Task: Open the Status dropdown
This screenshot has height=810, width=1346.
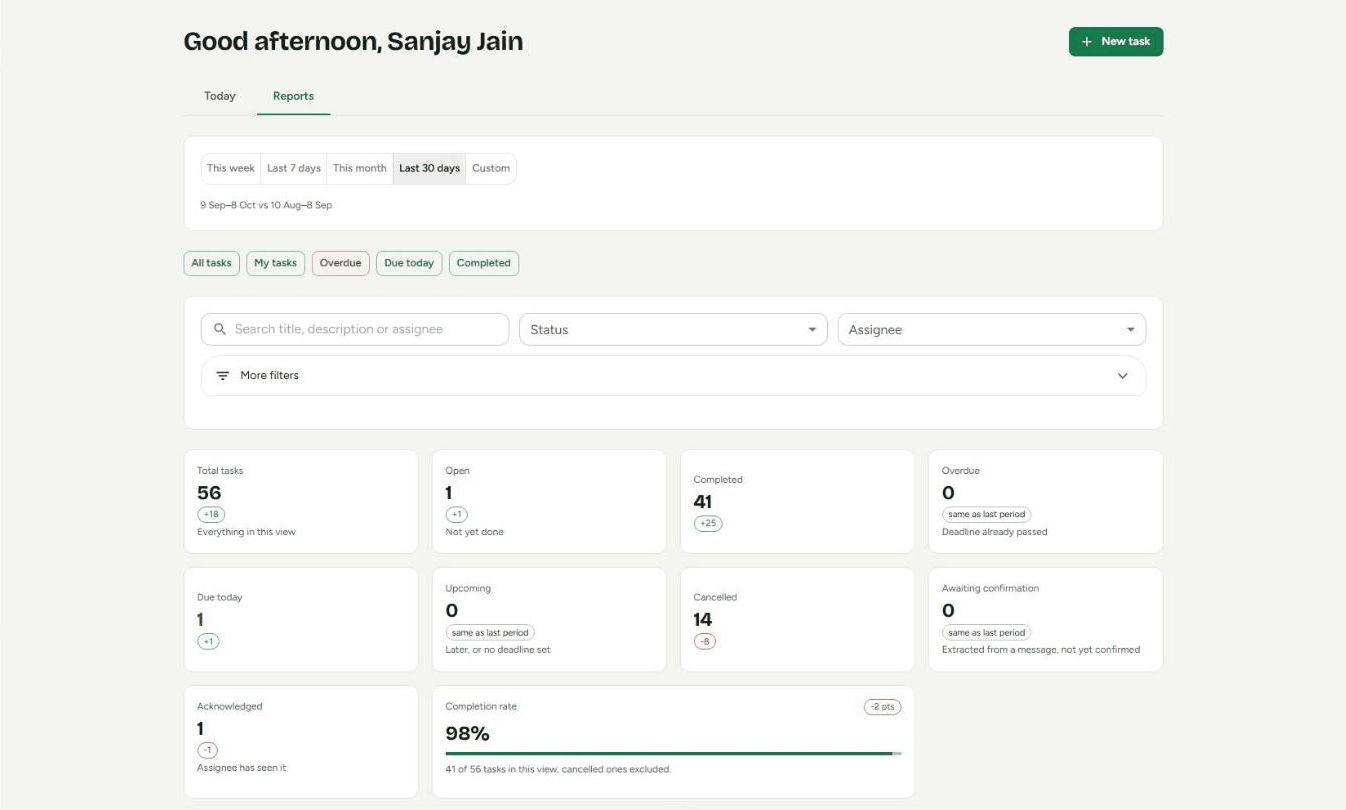Action: (x=673, y=330)
